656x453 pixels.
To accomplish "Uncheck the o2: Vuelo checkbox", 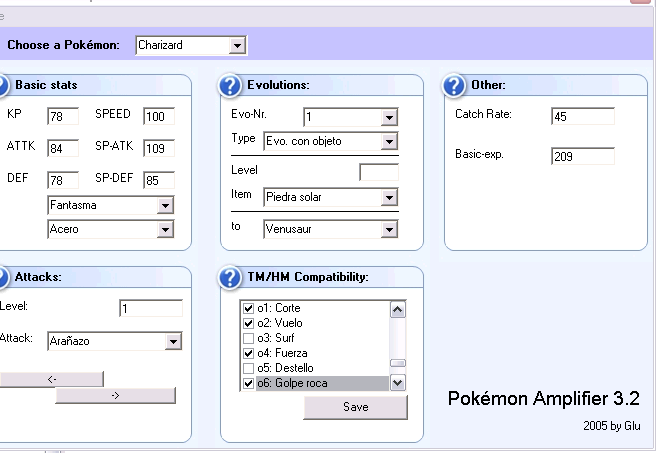I will [249, 323].
